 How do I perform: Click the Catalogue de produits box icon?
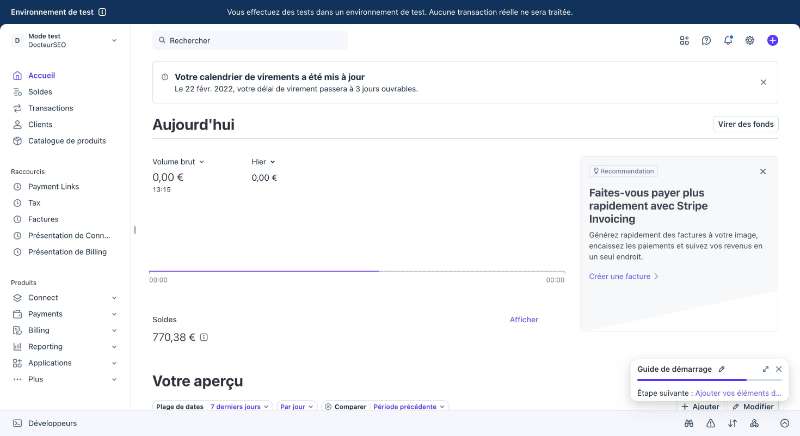pyautogui.click(x=17, y=141)
